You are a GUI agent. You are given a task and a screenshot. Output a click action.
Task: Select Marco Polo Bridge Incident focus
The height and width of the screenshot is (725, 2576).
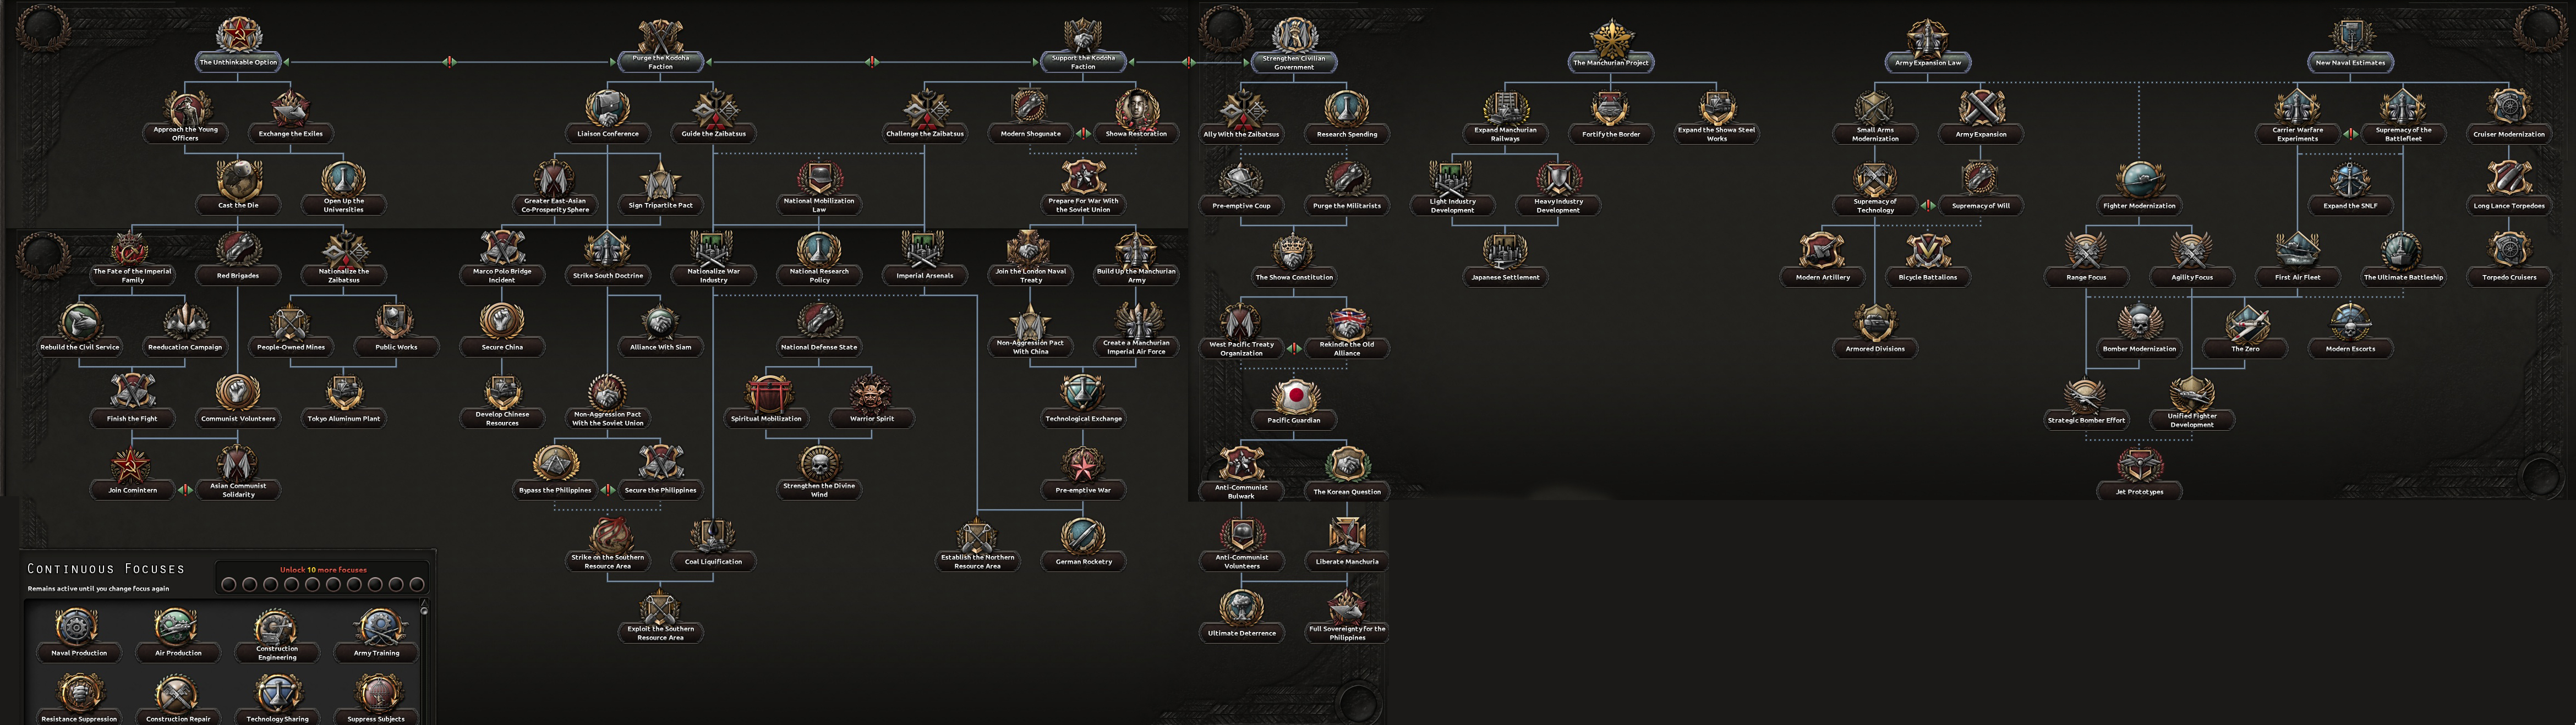(502, 258)
